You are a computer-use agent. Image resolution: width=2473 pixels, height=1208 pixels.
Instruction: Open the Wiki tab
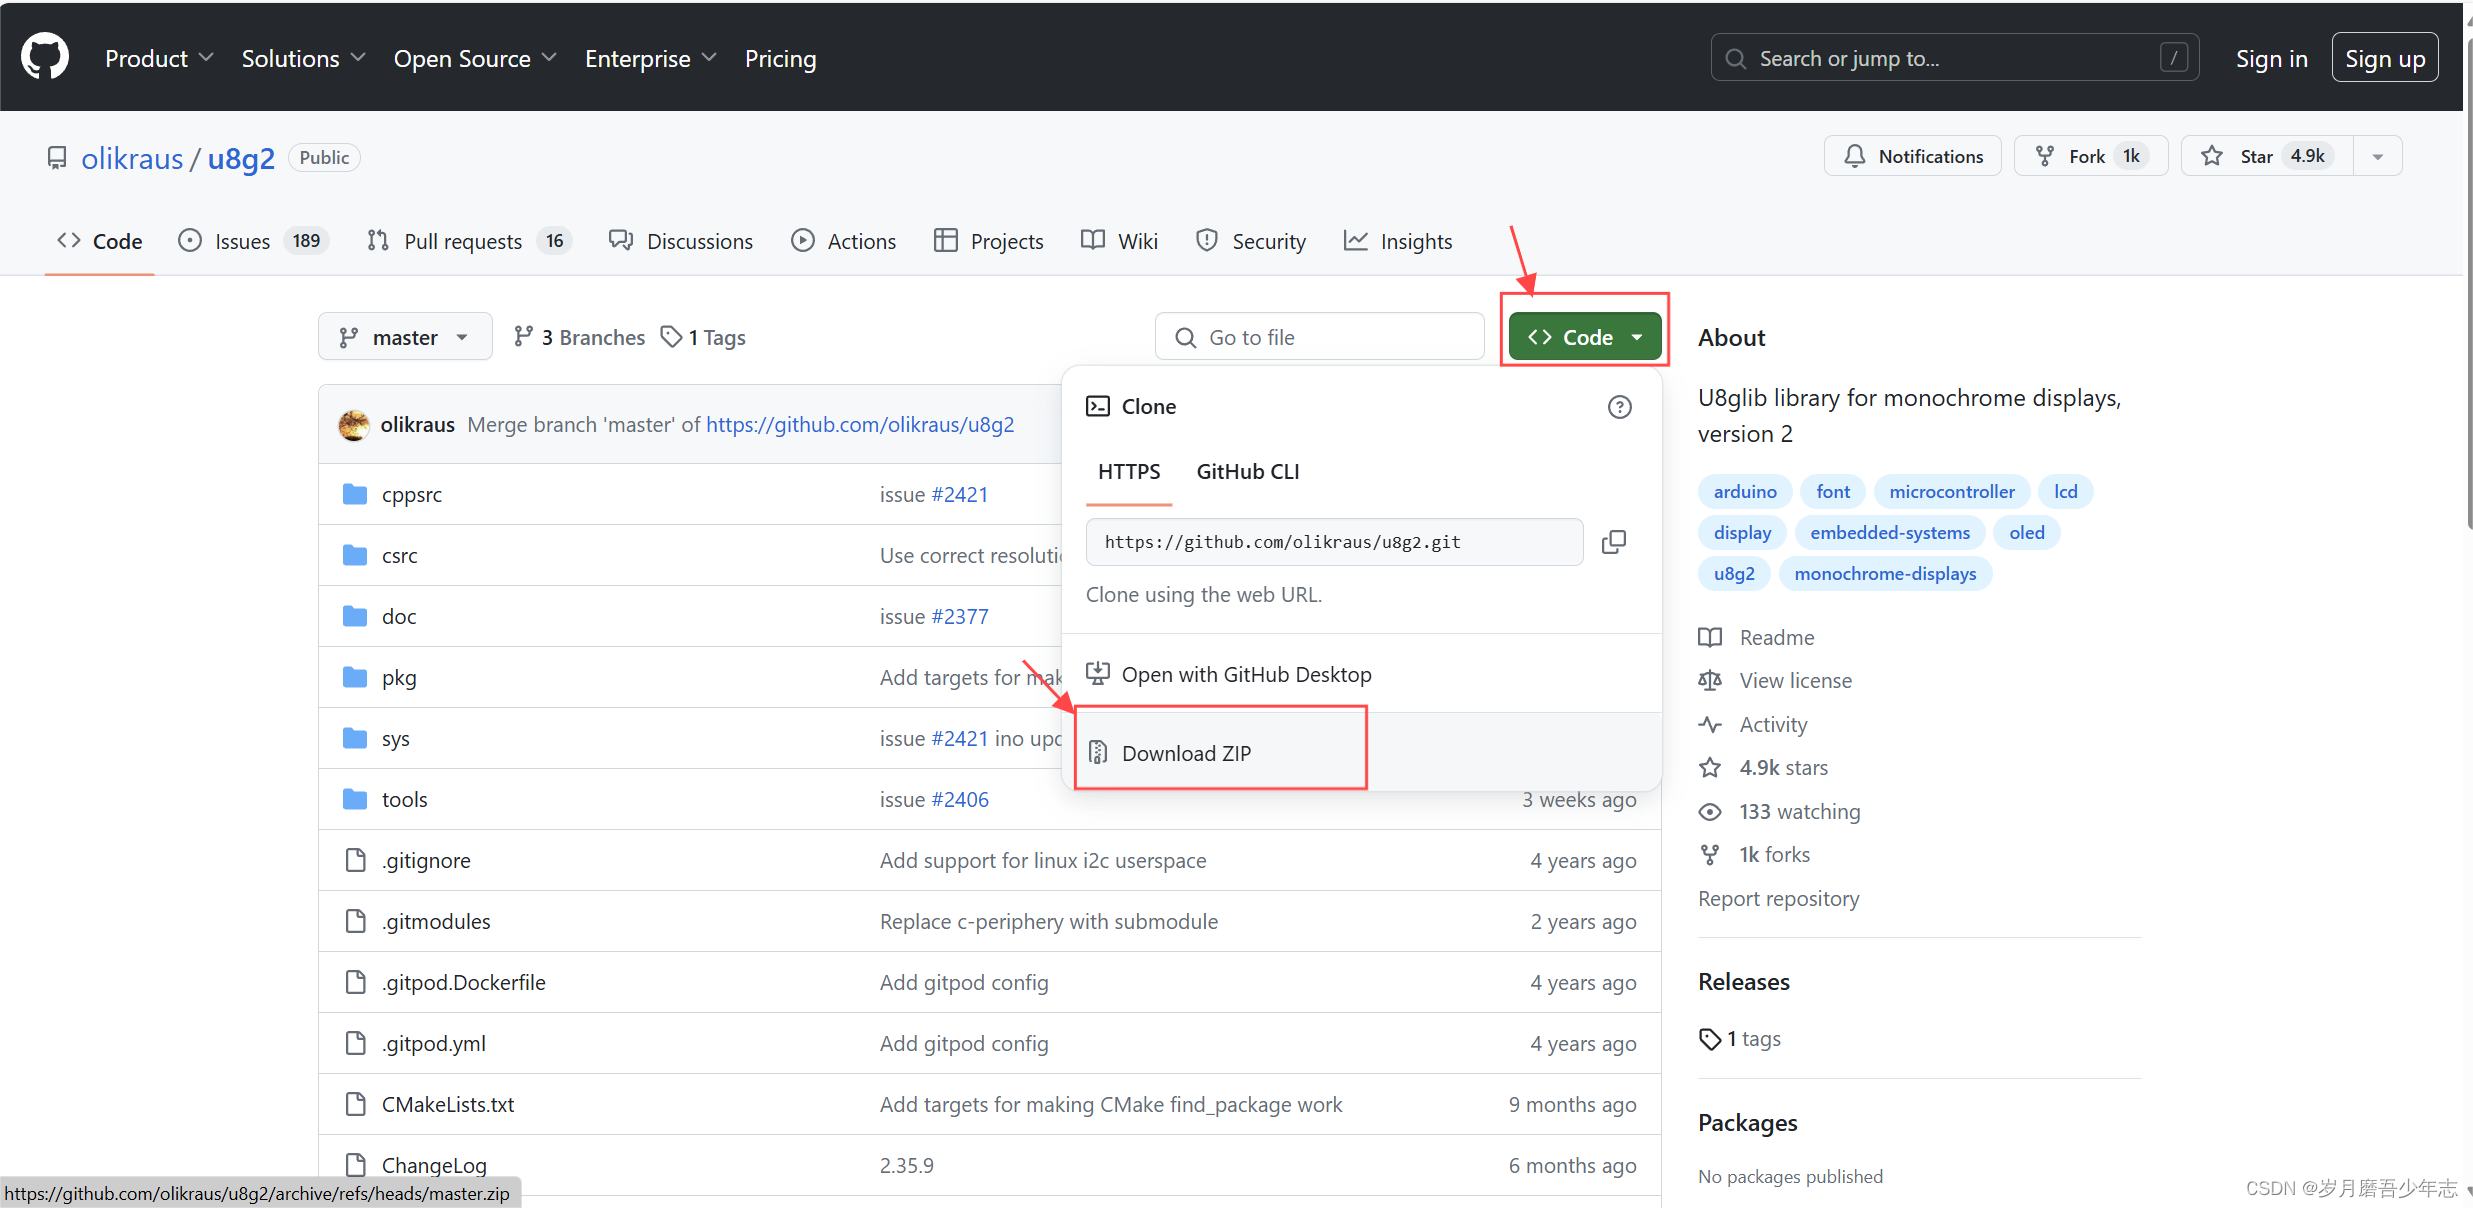1119,241
